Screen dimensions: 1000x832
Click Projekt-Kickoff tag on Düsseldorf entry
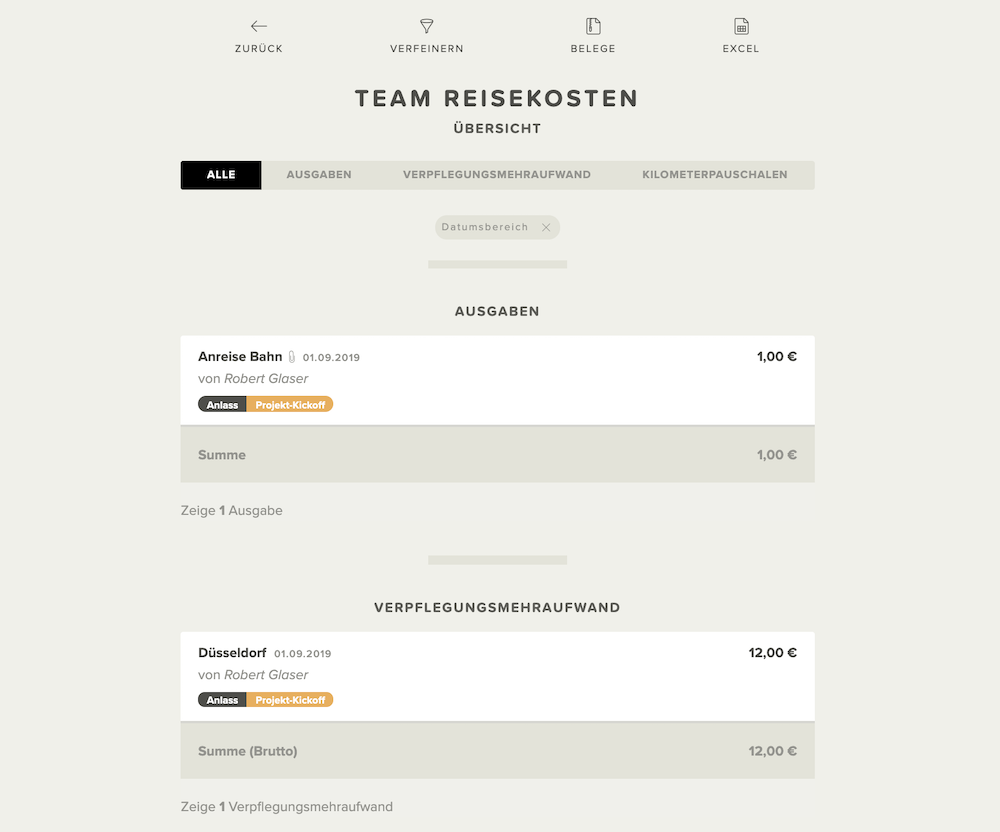pos(290,700)
